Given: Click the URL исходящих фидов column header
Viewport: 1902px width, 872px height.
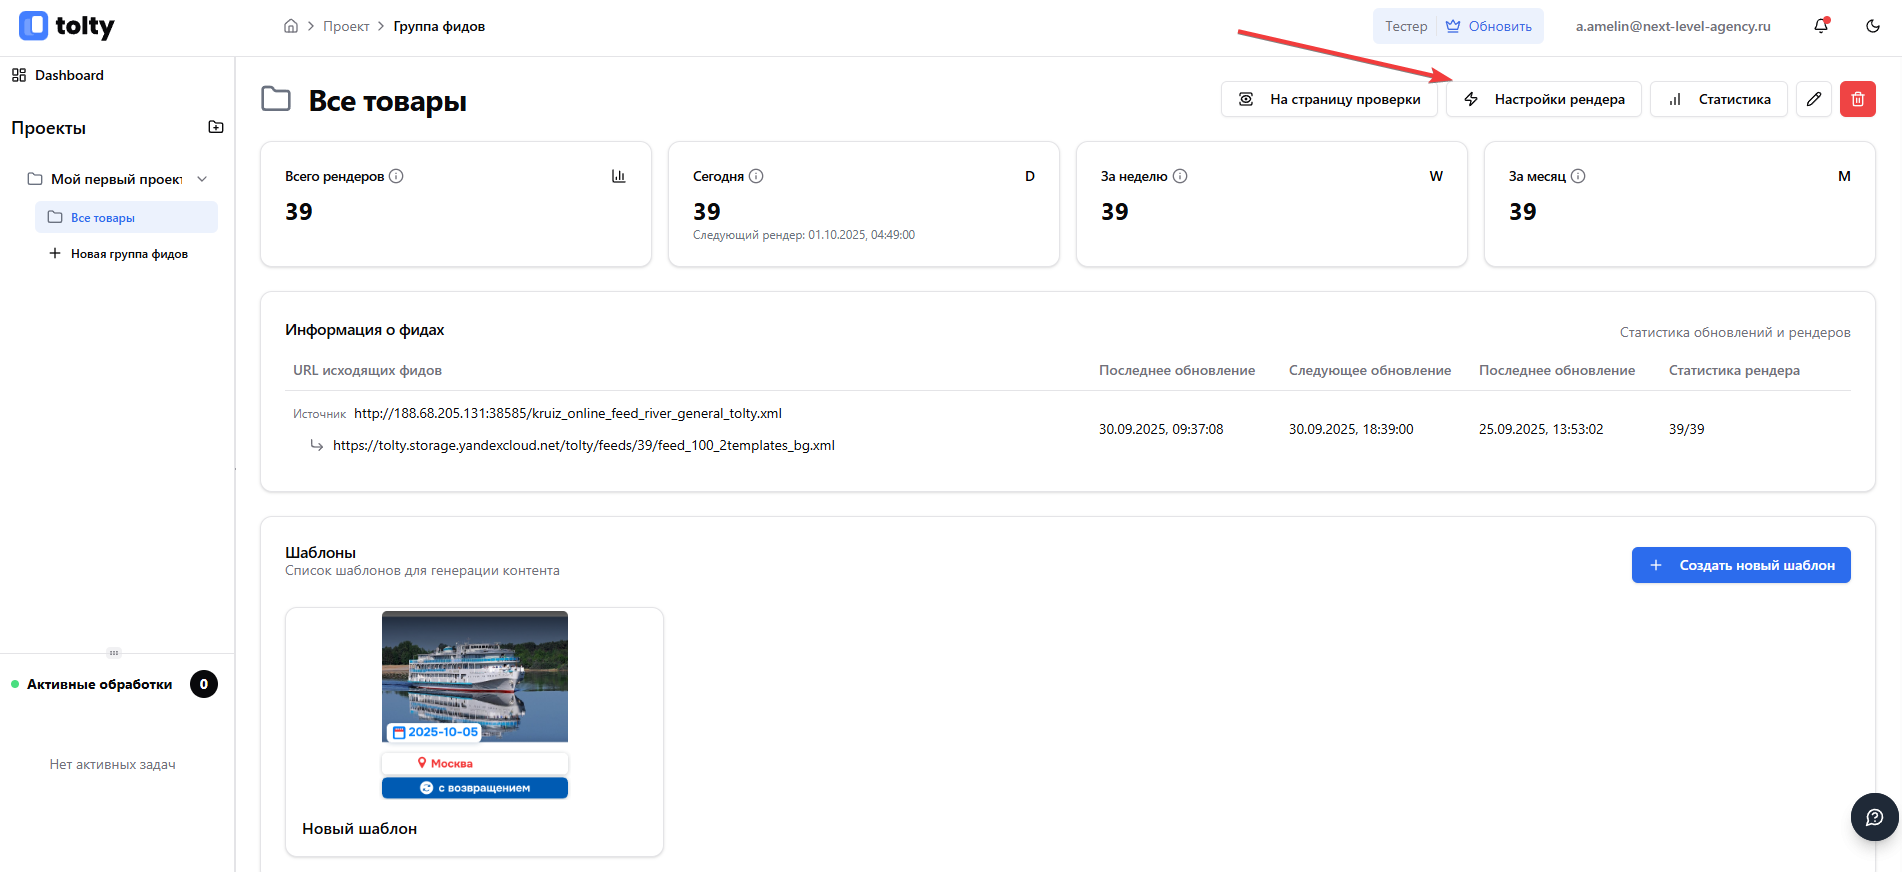Looking at the screenshot, I should click(x=367, y=370).
